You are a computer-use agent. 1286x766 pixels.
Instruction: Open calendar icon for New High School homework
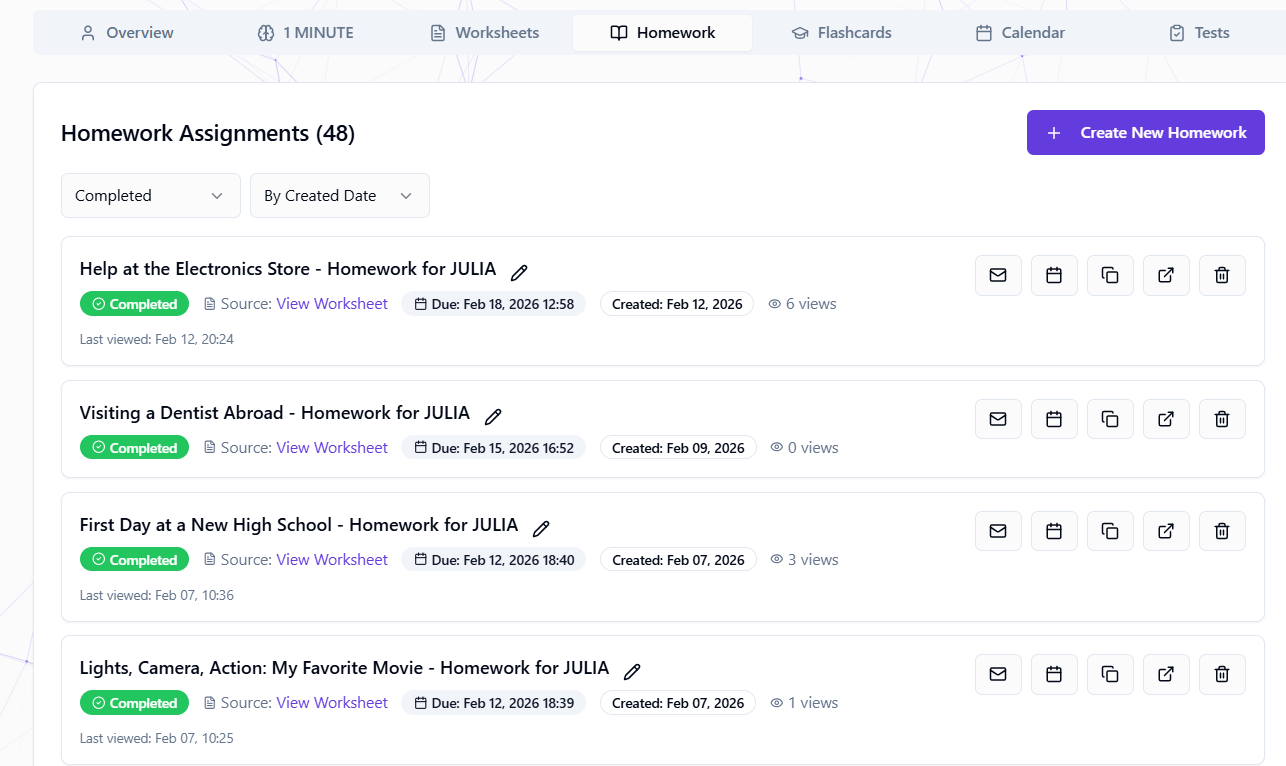pyautogui.click(x=1054, y=531)
